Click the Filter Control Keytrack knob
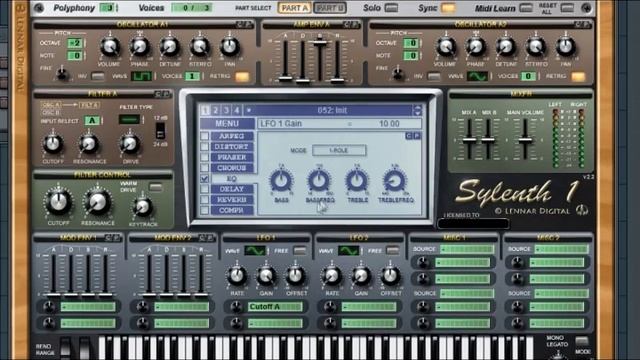Image resolution: width=640 pixels, height=360 pixels. click(x=142, y=207)
